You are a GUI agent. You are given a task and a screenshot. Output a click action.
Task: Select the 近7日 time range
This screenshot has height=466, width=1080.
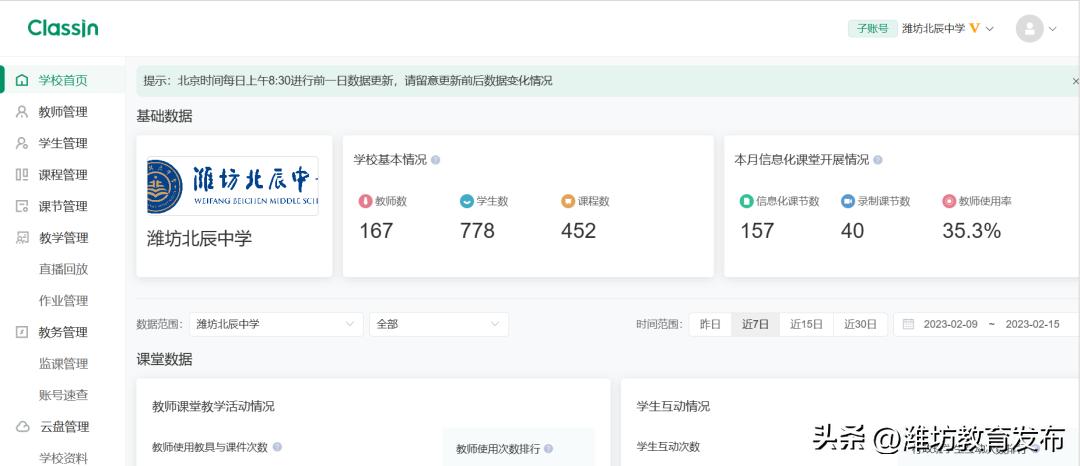click(x=755, y=324)
